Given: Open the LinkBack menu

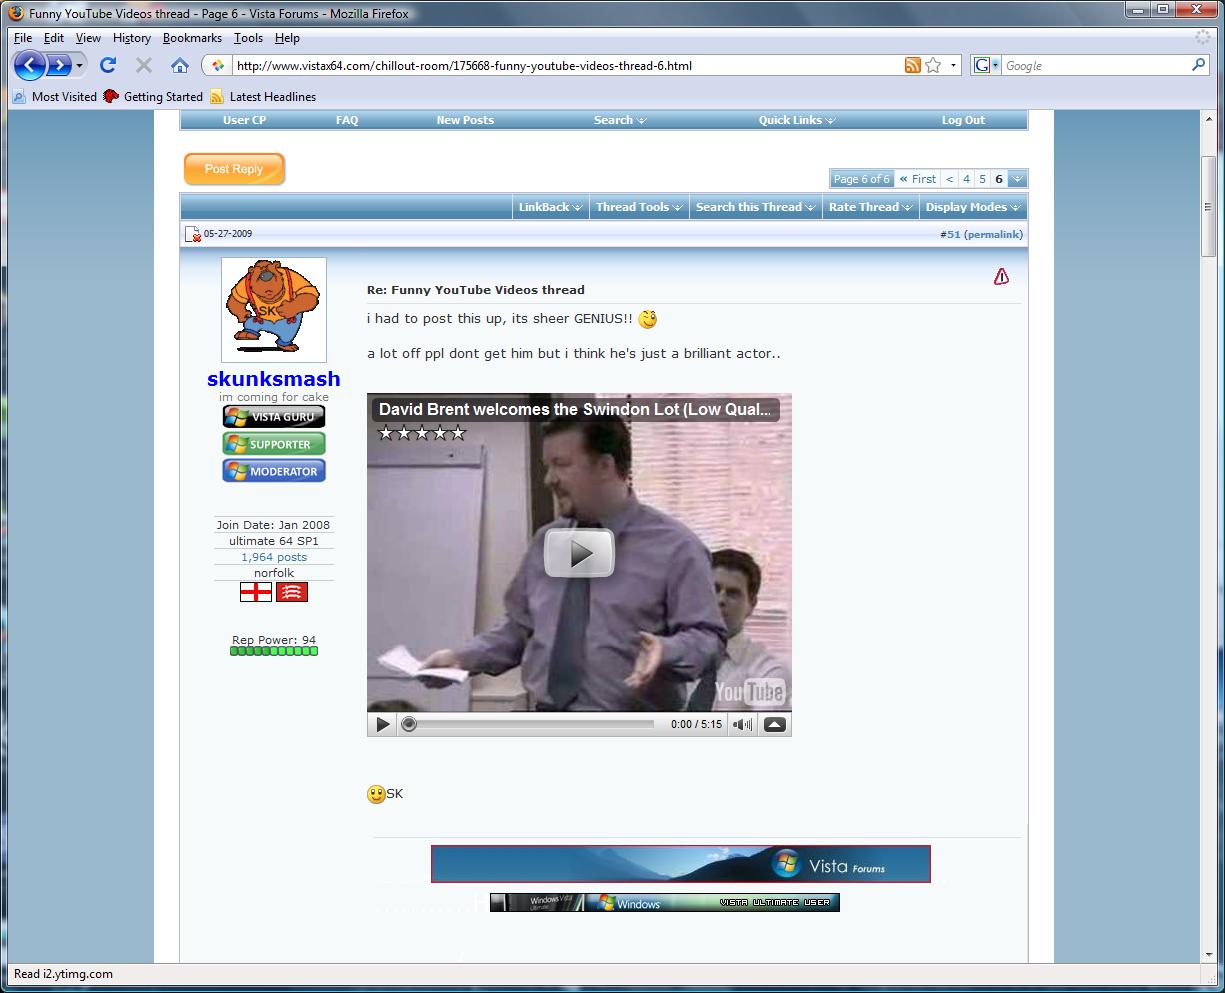Looking at the screenshot, I should (x=550, y=207).
